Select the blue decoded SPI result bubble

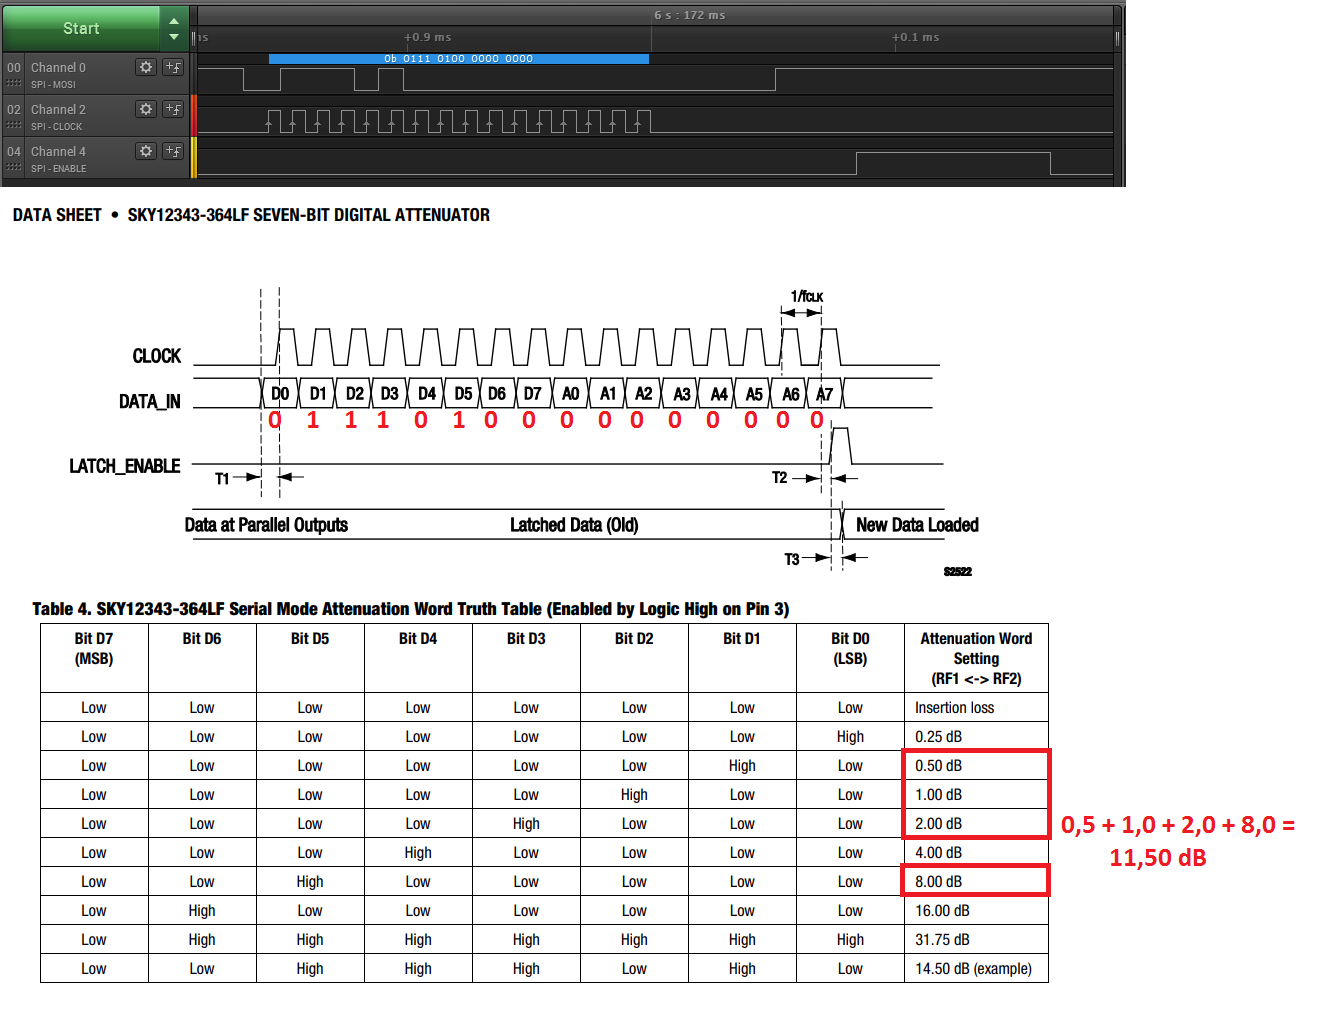pos(459,59)
